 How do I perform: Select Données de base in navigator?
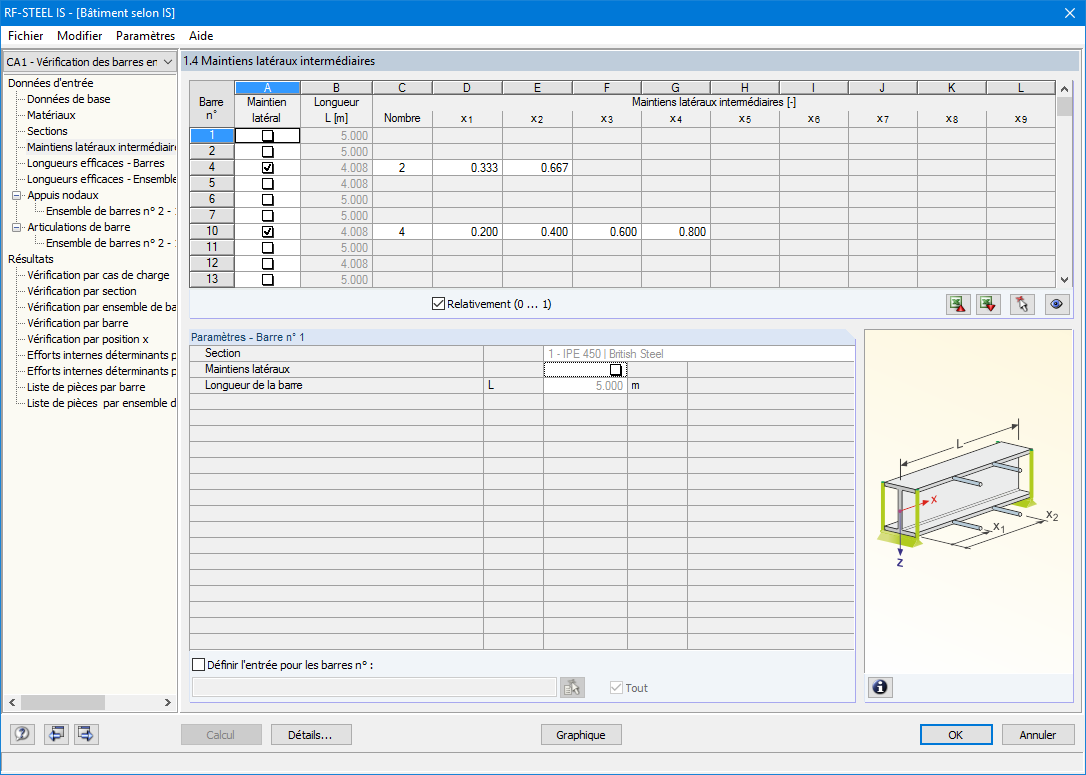[x=69, y=99]
